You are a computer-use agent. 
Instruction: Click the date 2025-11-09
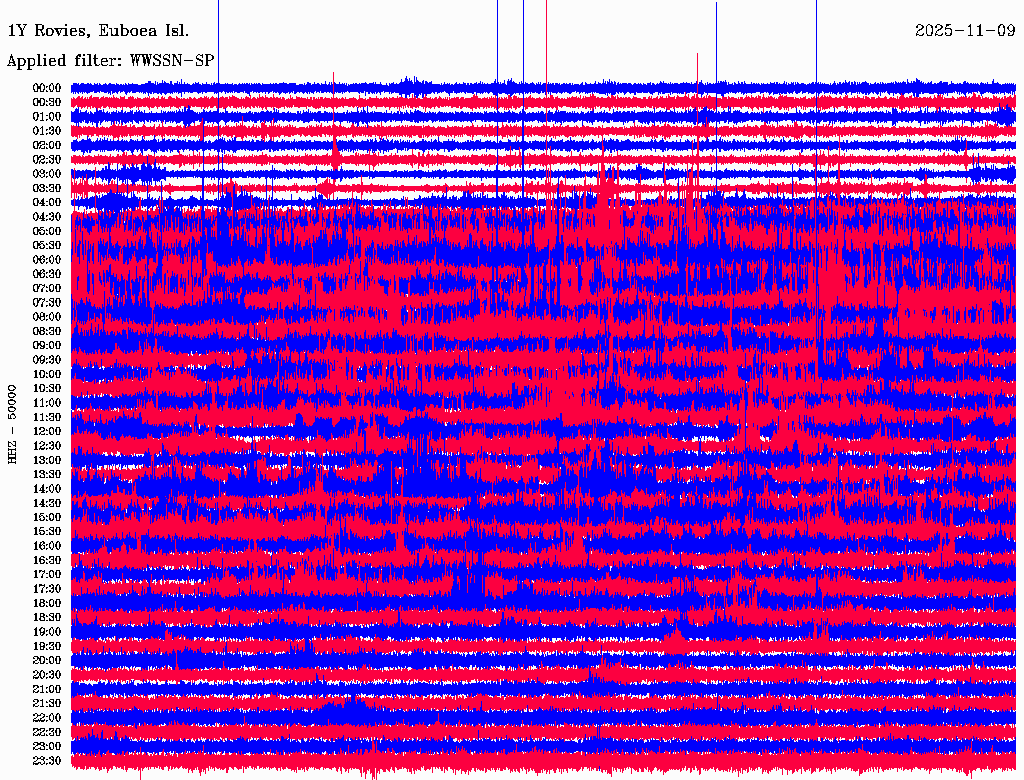[965, 31]
